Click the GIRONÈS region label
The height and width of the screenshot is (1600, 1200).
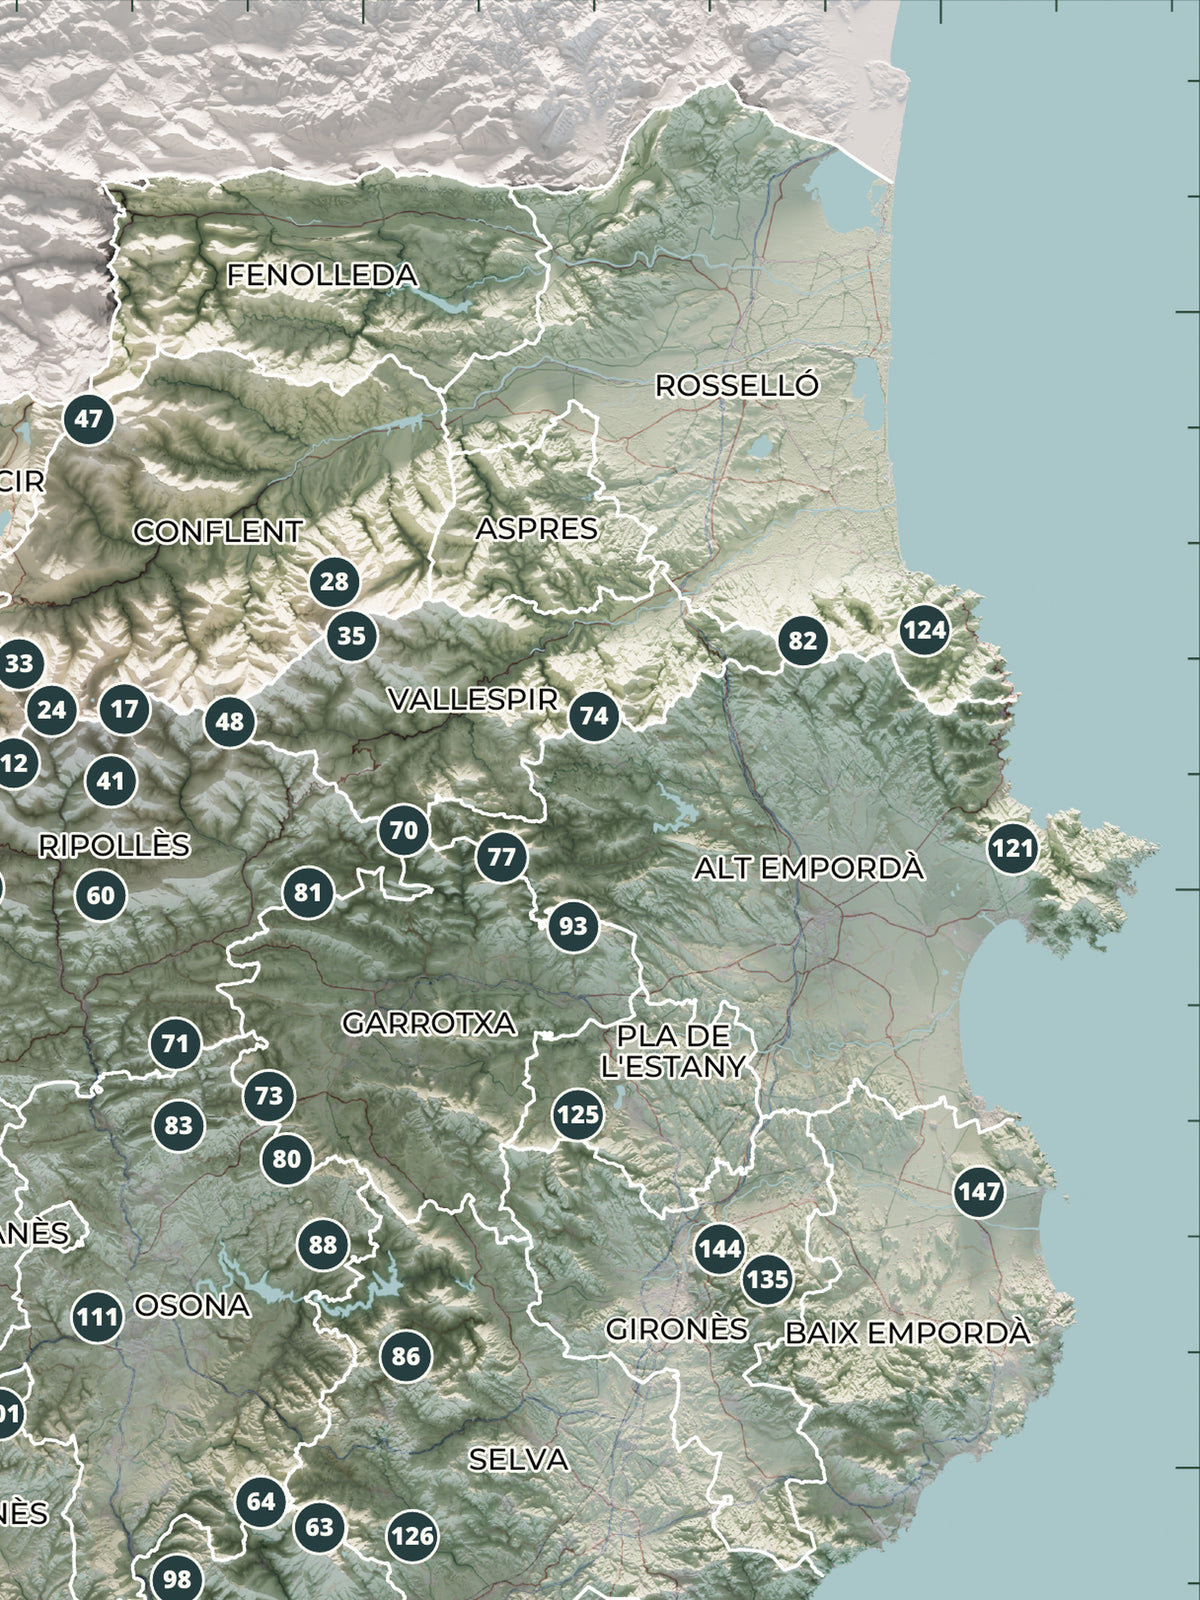[677, 1329]
